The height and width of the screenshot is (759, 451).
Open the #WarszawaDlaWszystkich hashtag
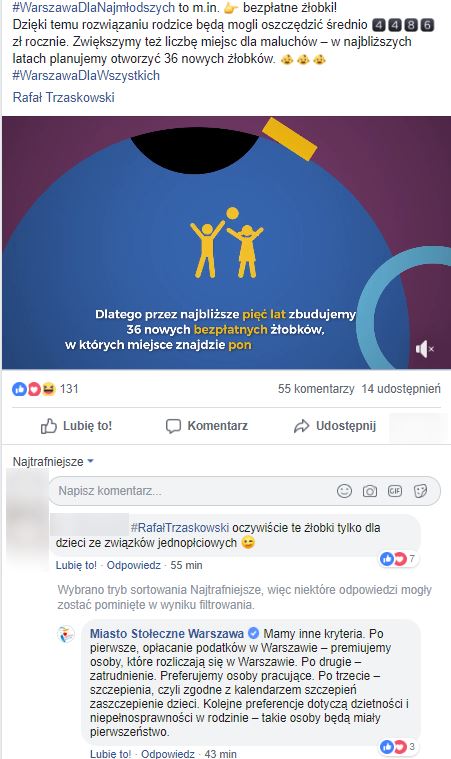pos(86,76)
